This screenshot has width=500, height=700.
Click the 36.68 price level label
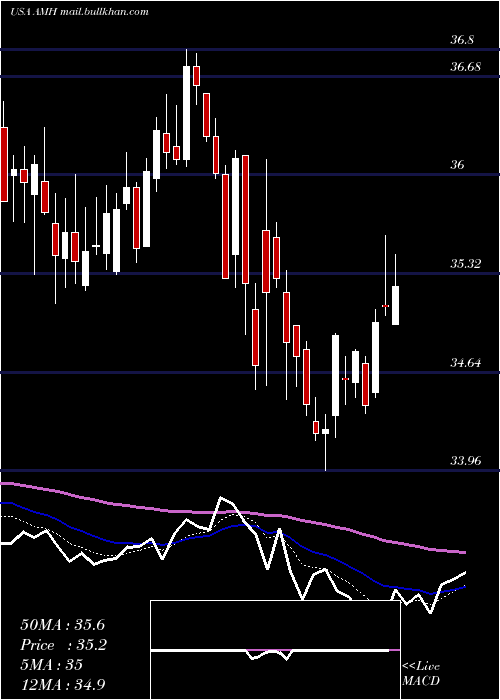point(466,67)
